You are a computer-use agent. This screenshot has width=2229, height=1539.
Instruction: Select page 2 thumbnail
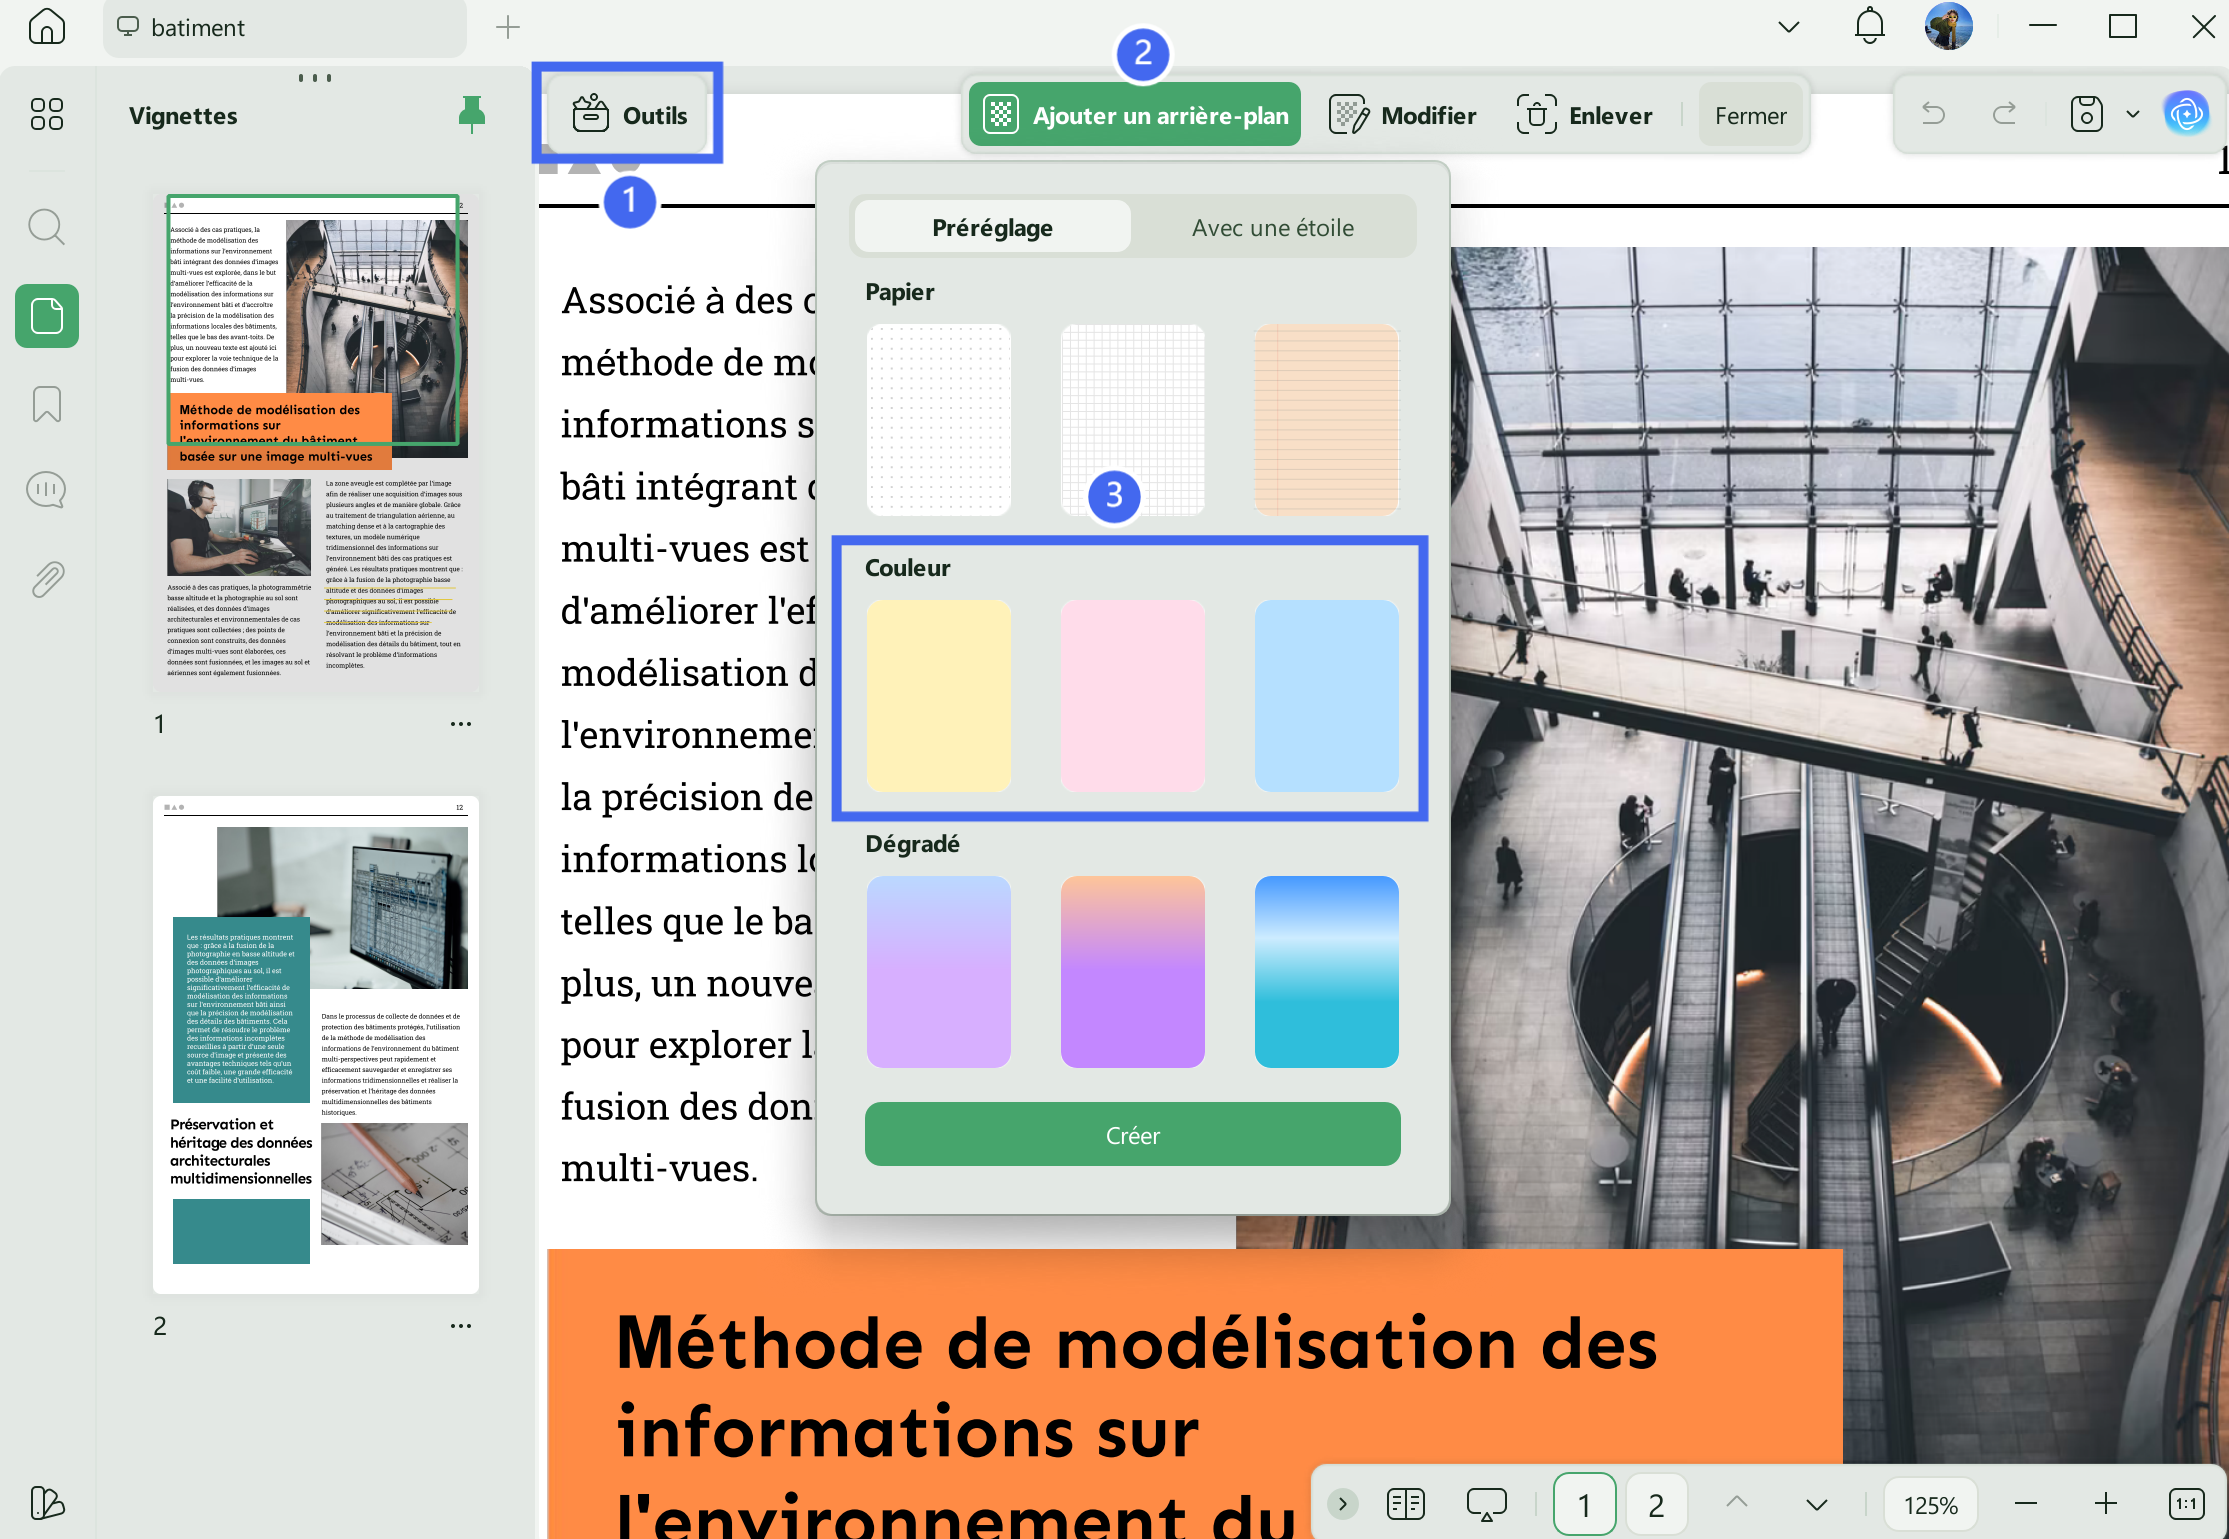[x=316, y=1045]
